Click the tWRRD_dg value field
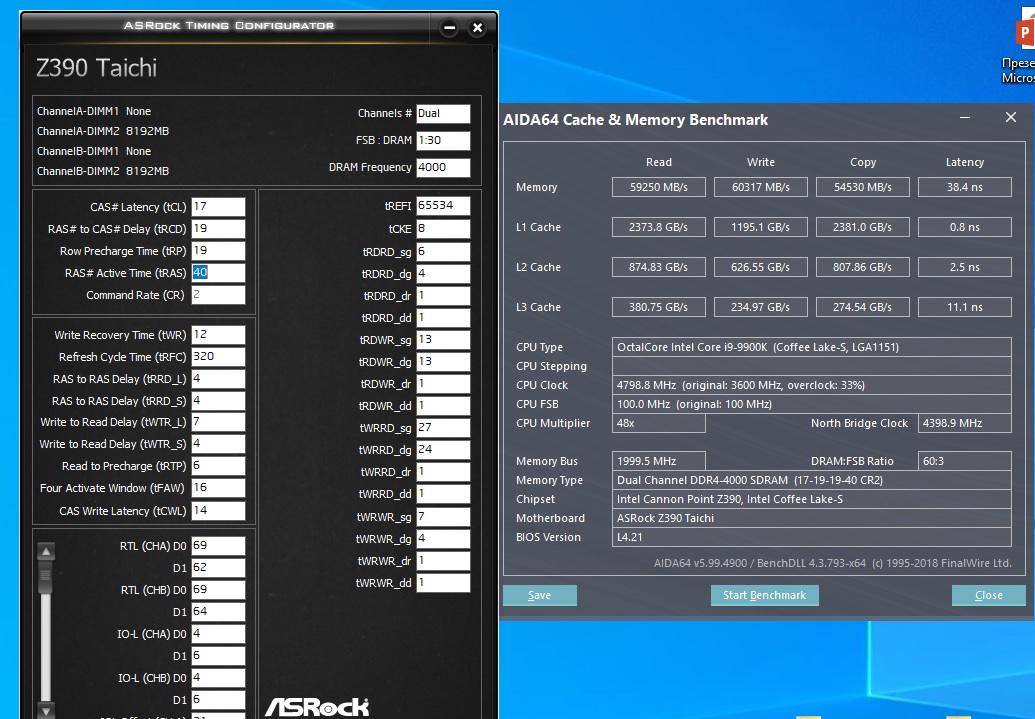The width and height of the screenshot is (1035, 719). click(x=444, y=450)
